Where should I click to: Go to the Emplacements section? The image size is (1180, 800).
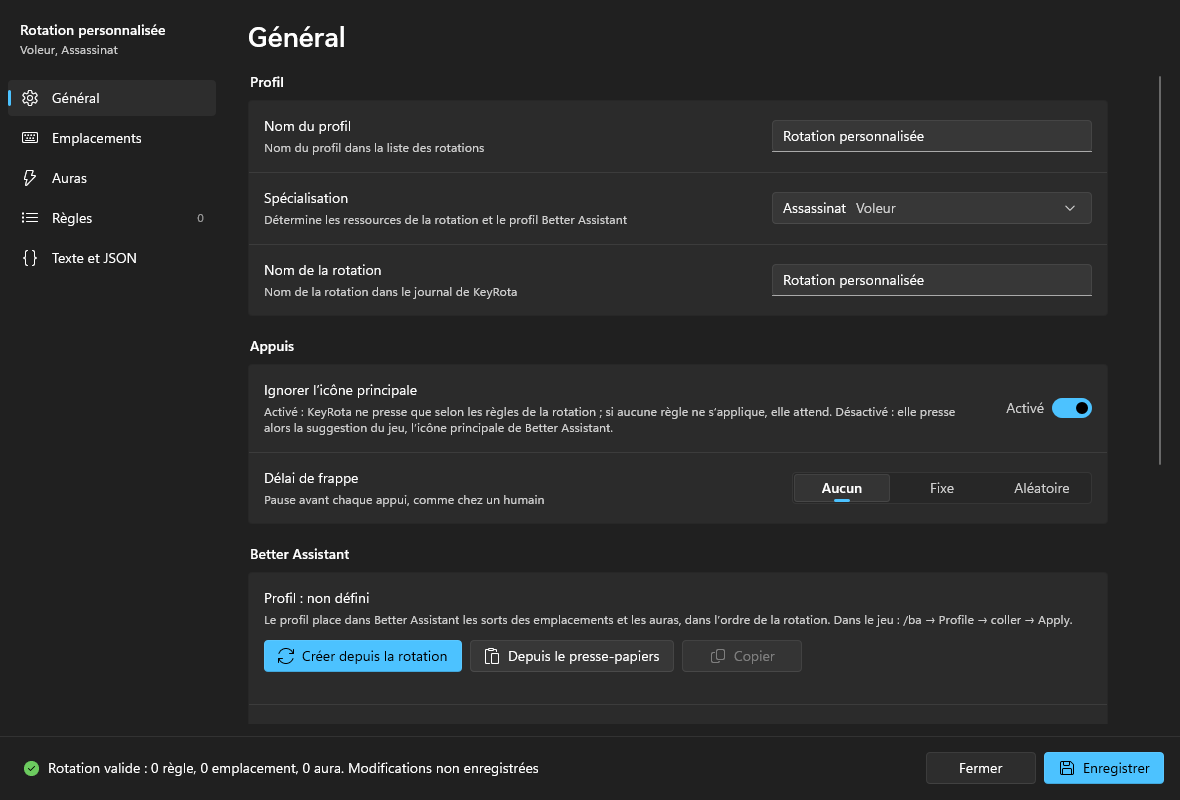click(x=112, y=138)
